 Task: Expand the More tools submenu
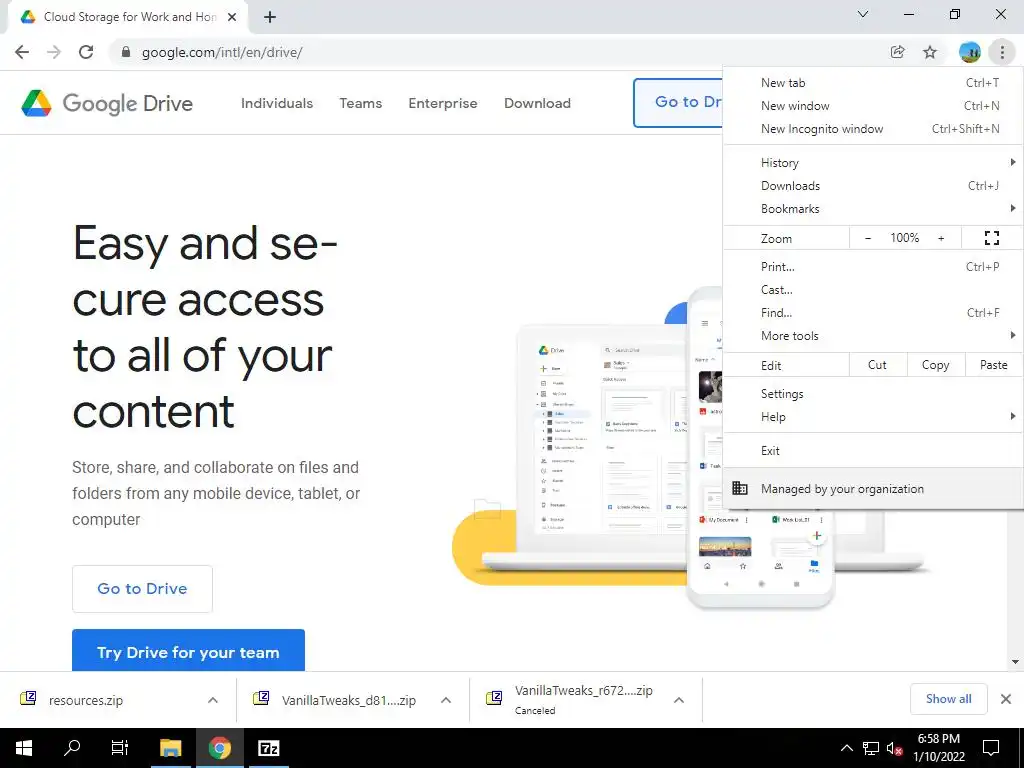click(1012, 335)
